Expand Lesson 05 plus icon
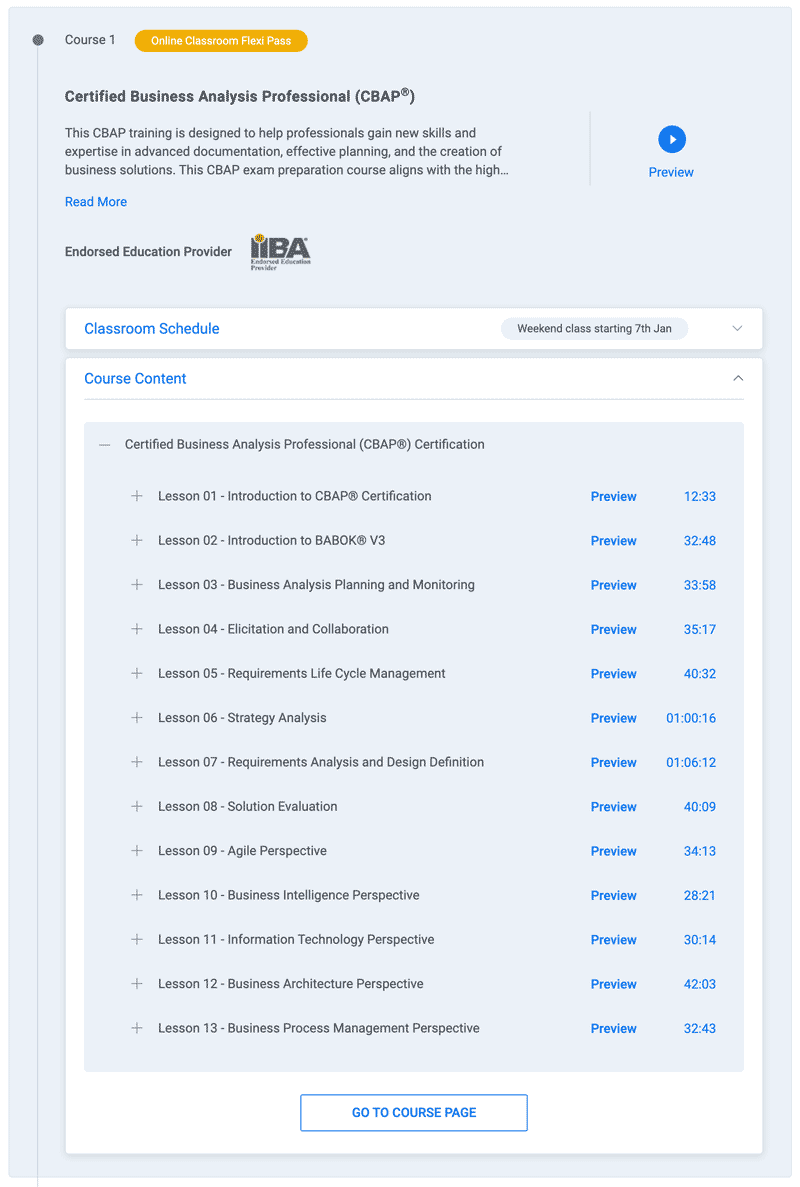 tap(137, 673)
